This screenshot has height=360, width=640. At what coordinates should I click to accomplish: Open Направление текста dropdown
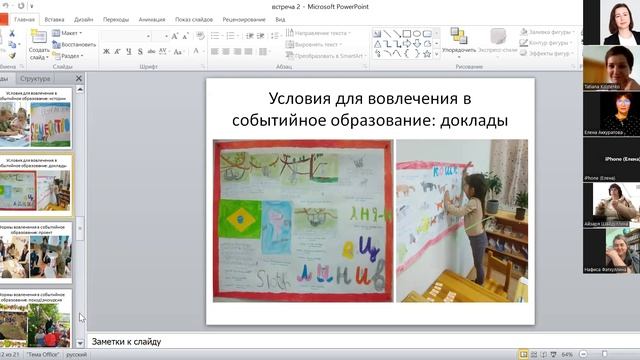pyautogui.click(x=318, y=33)
